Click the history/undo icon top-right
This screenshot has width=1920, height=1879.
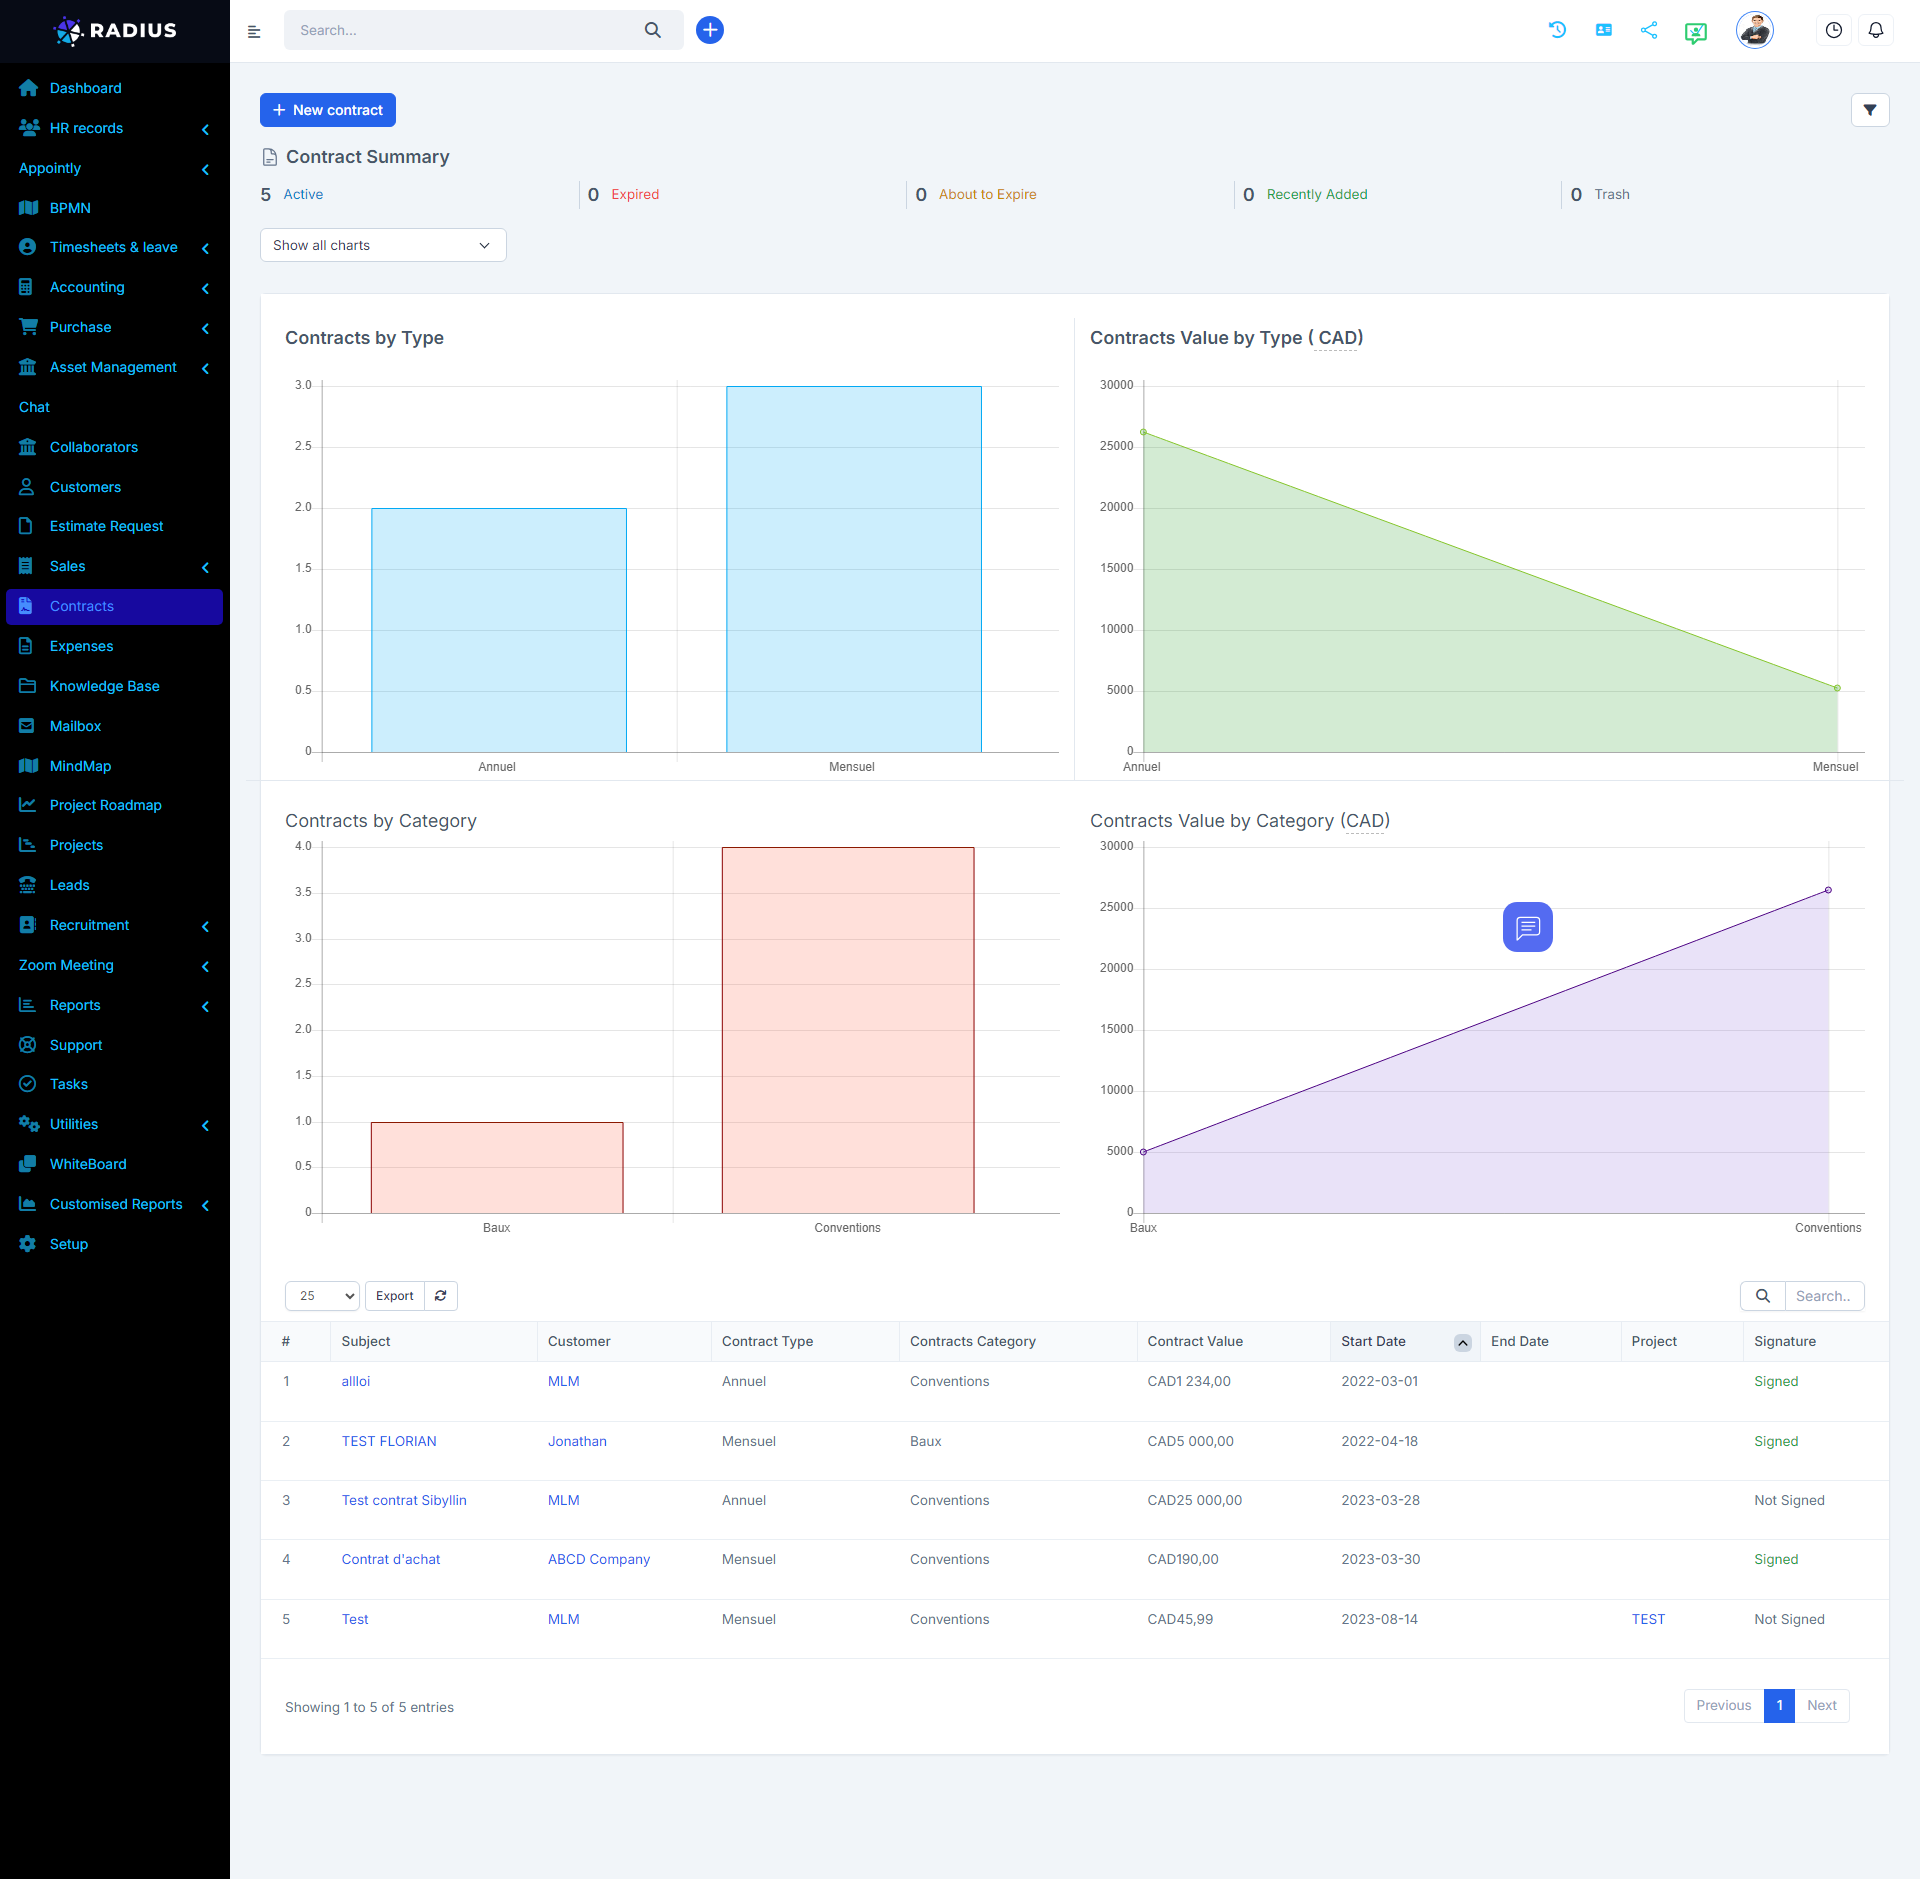coord(1555,28)
